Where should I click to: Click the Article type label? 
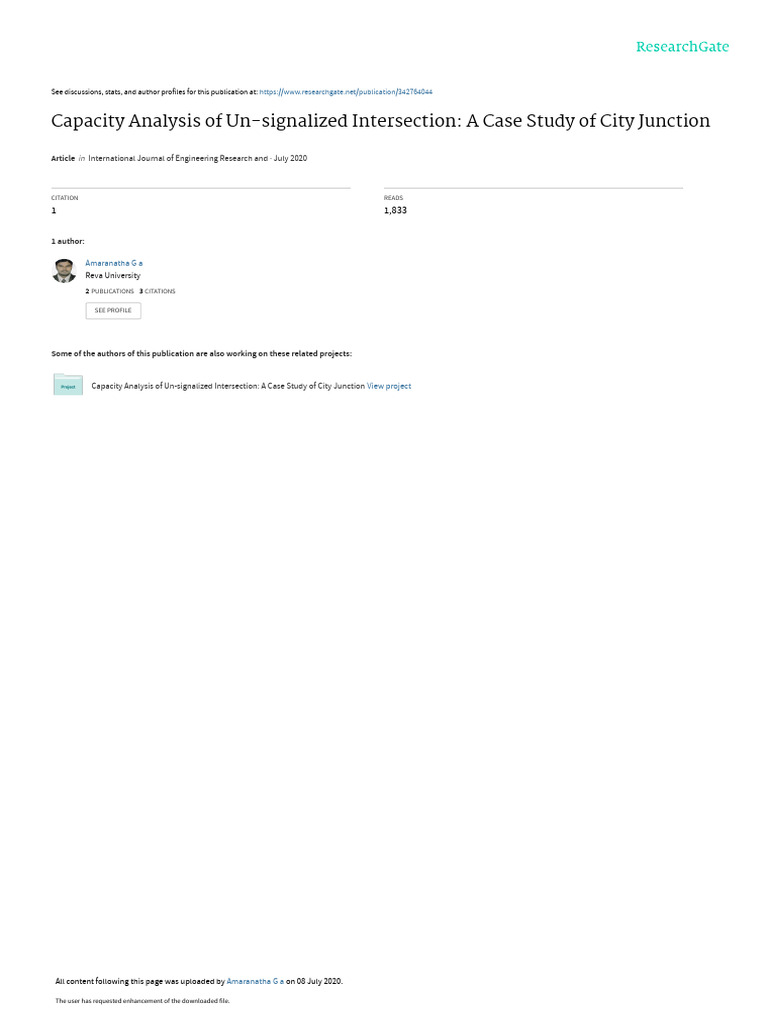(63, 158)
